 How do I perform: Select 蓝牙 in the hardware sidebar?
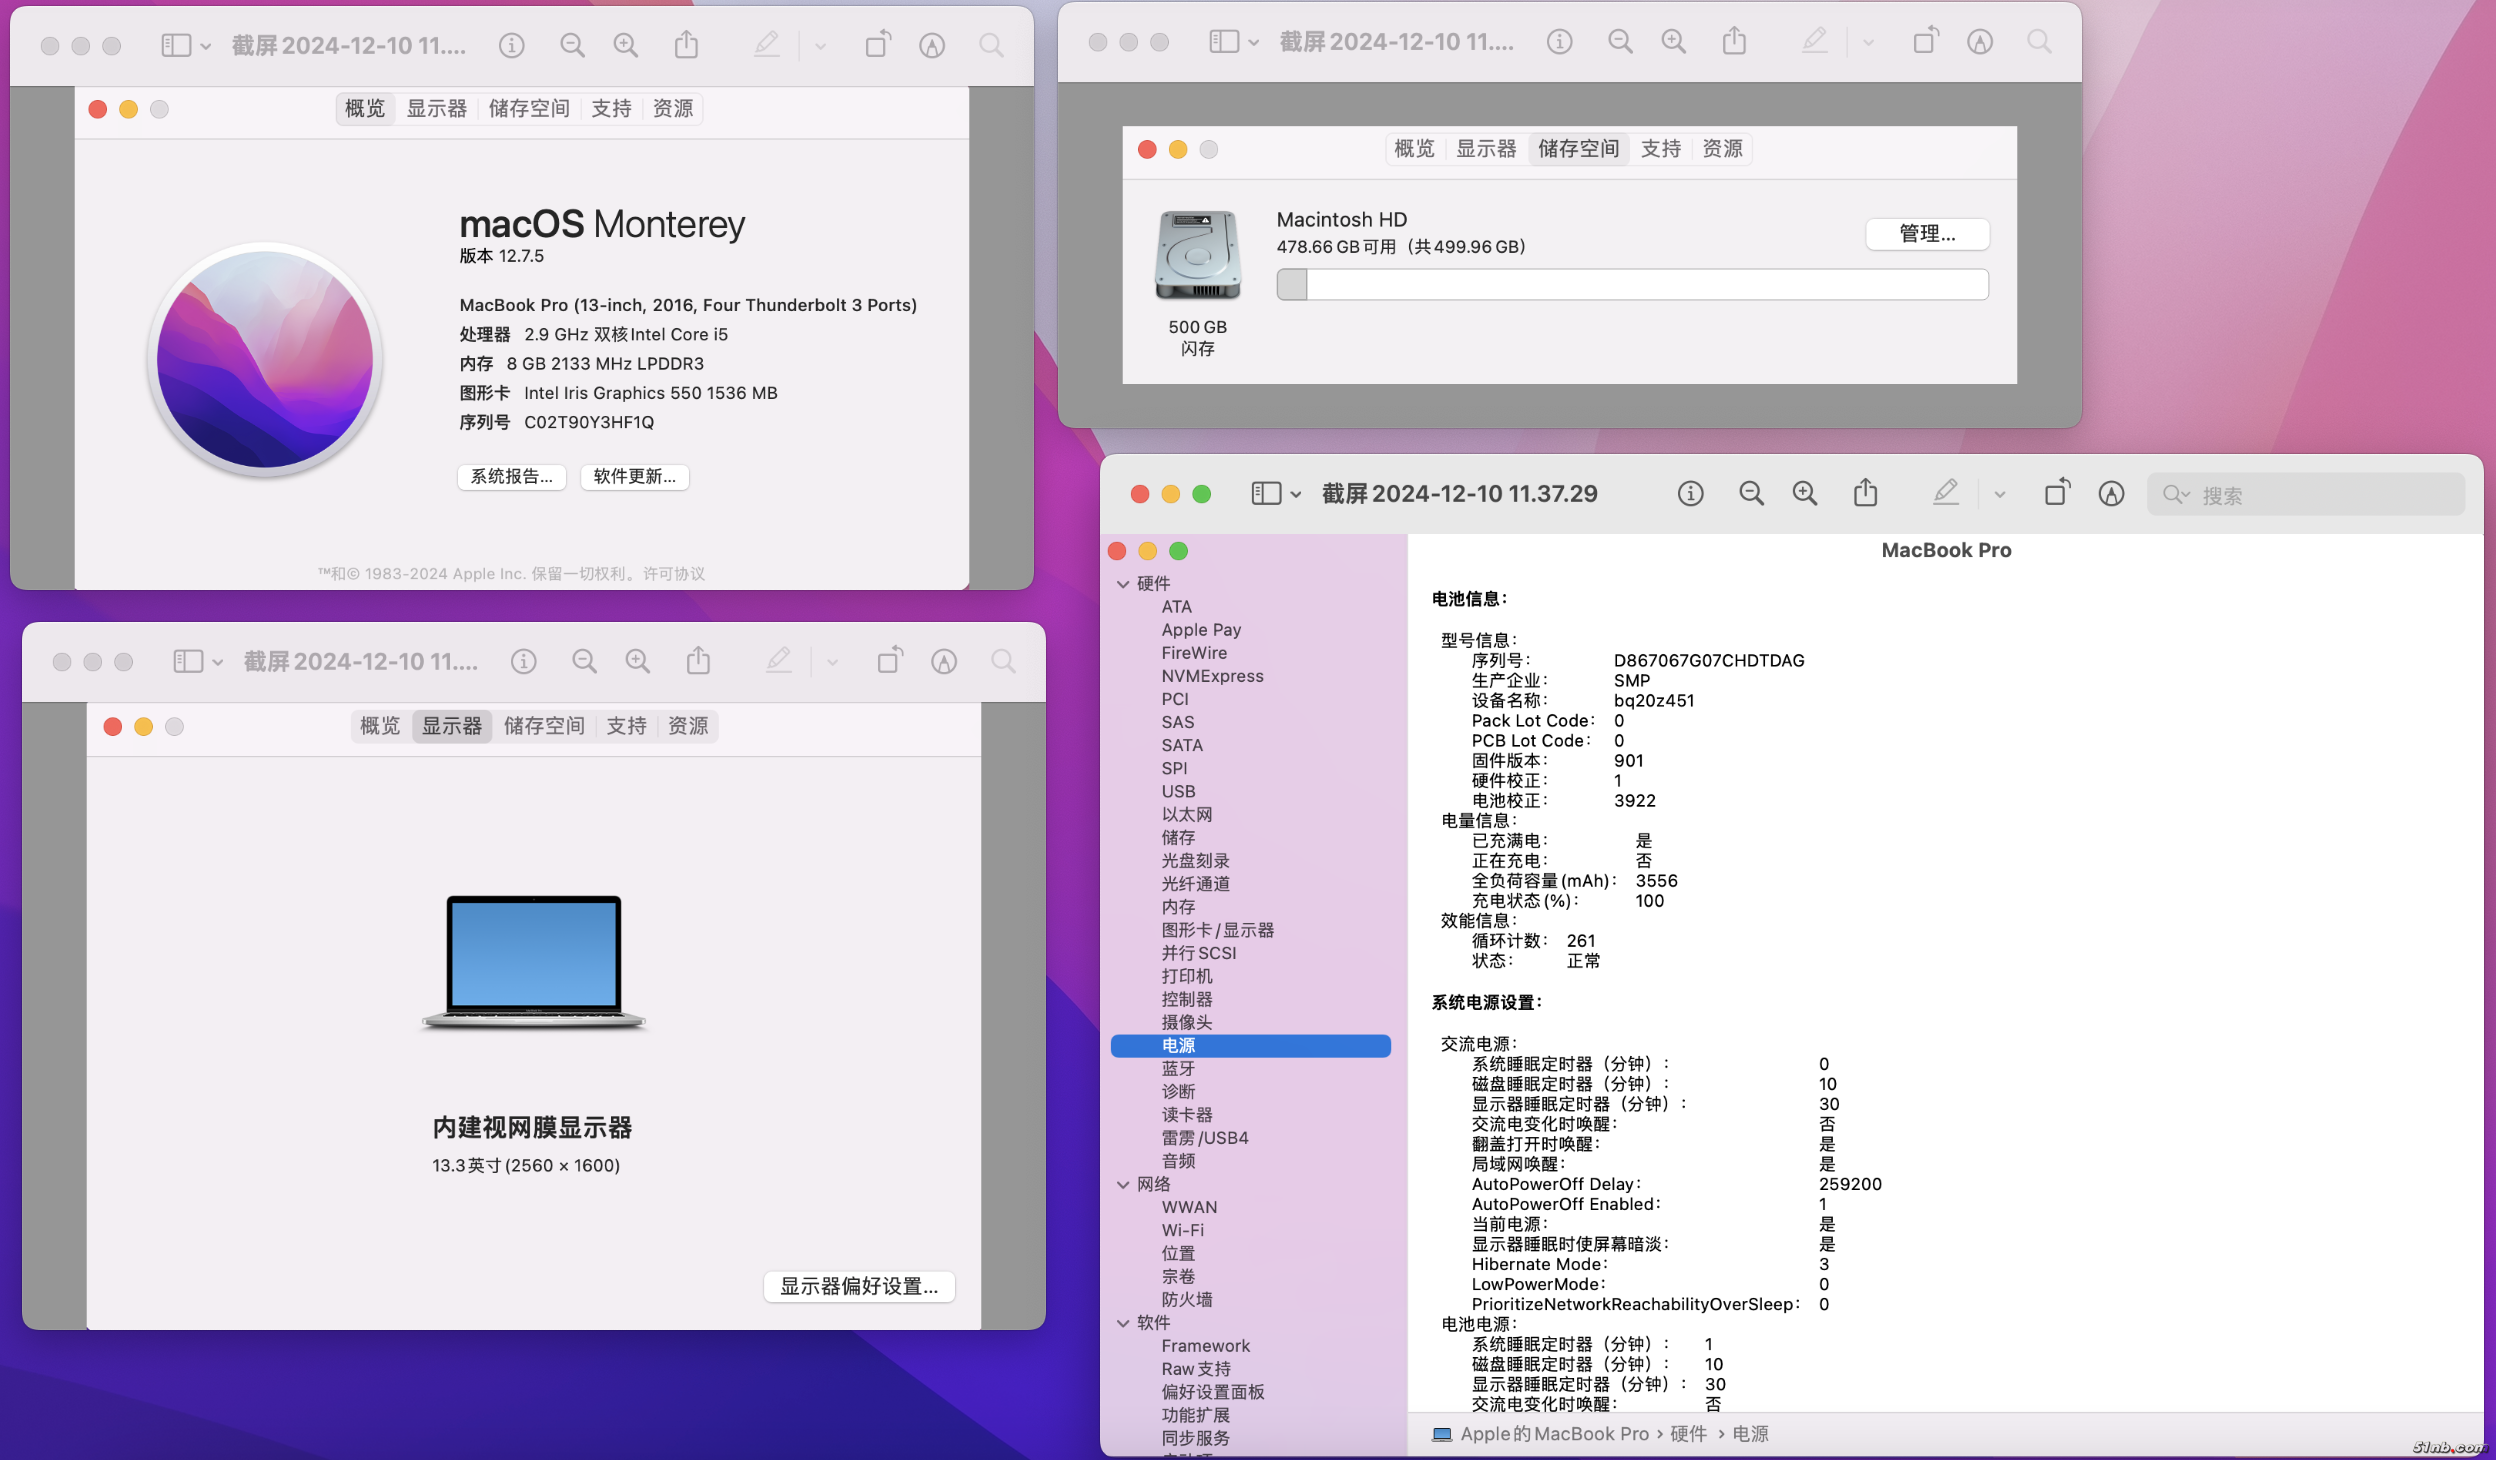point(1178,1069)
